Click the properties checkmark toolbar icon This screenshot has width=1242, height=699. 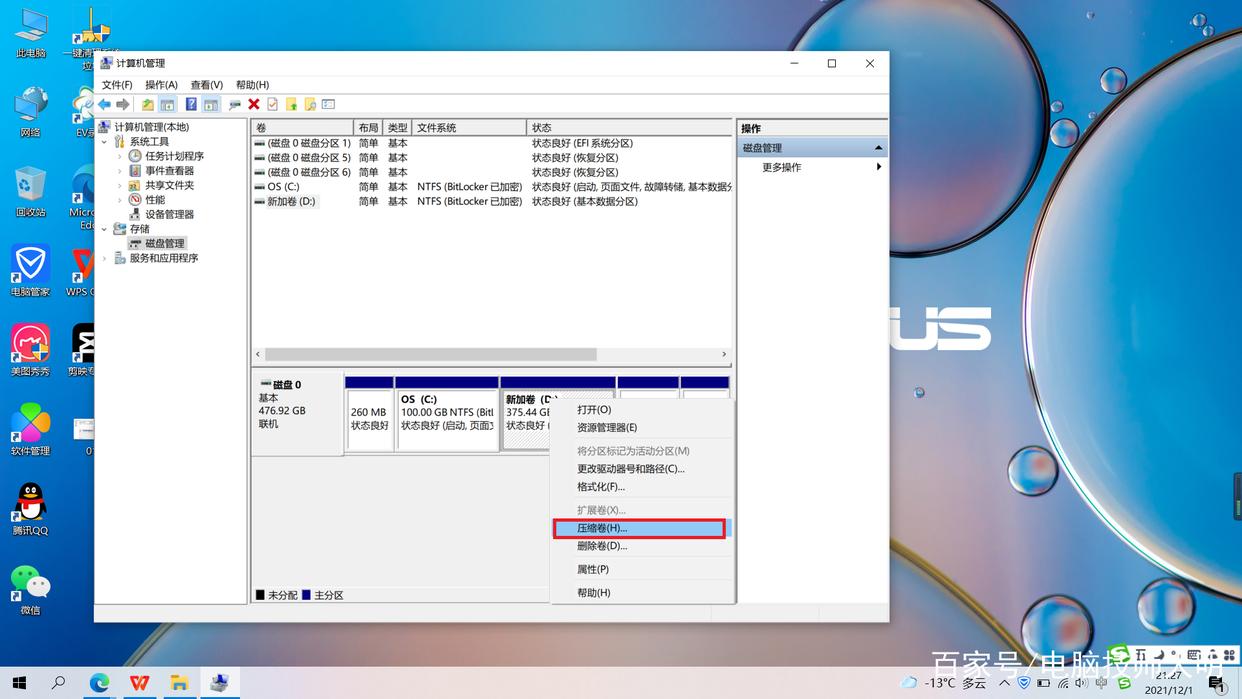[x=272, y=104]
